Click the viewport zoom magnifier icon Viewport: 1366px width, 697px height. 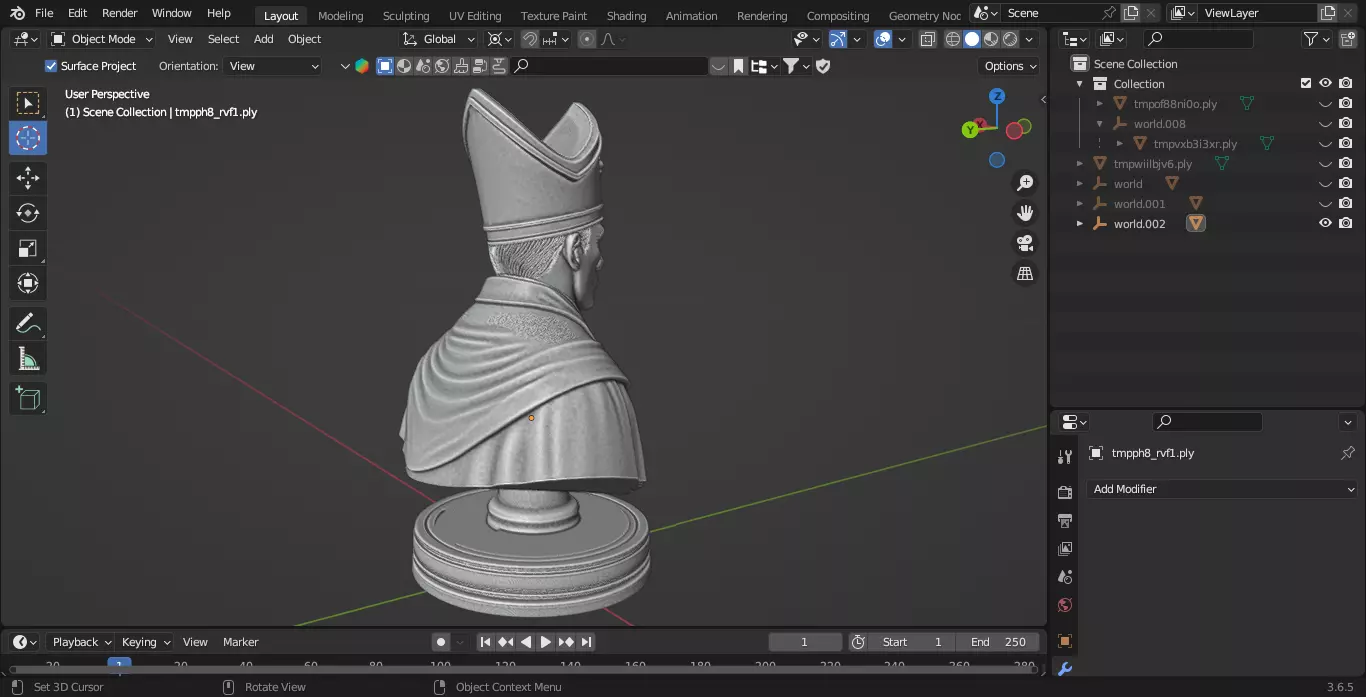tap(1025, 183)
